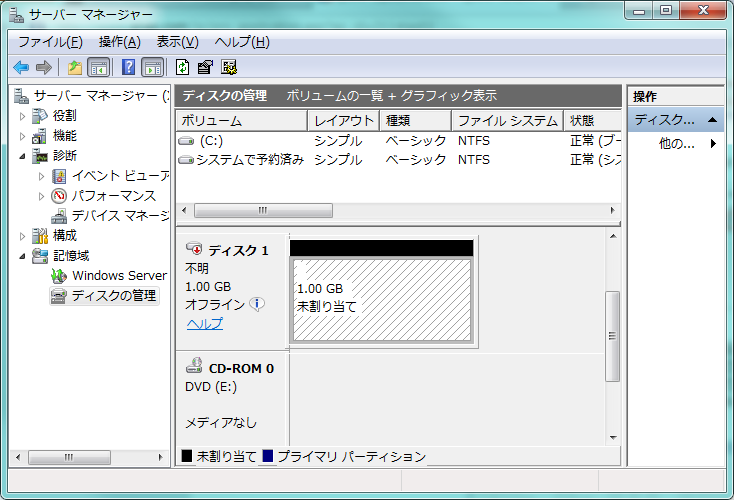The height and width of the screenshot is (500, 734).
Task: Click the disk view scroll down arrow
Action: pos(613,438)
